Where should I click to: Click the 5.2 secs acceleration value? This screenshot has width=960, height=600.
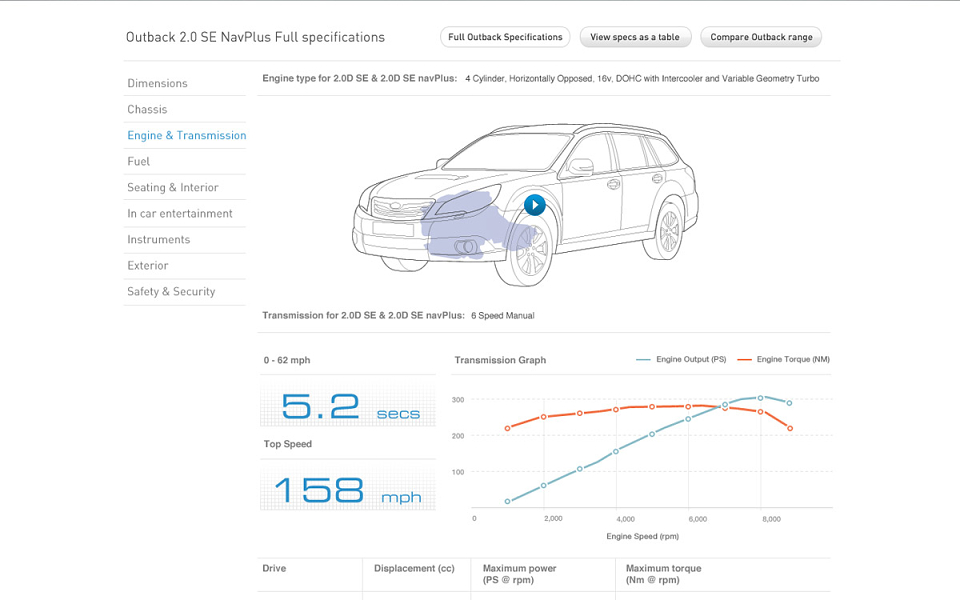(350, 407)
